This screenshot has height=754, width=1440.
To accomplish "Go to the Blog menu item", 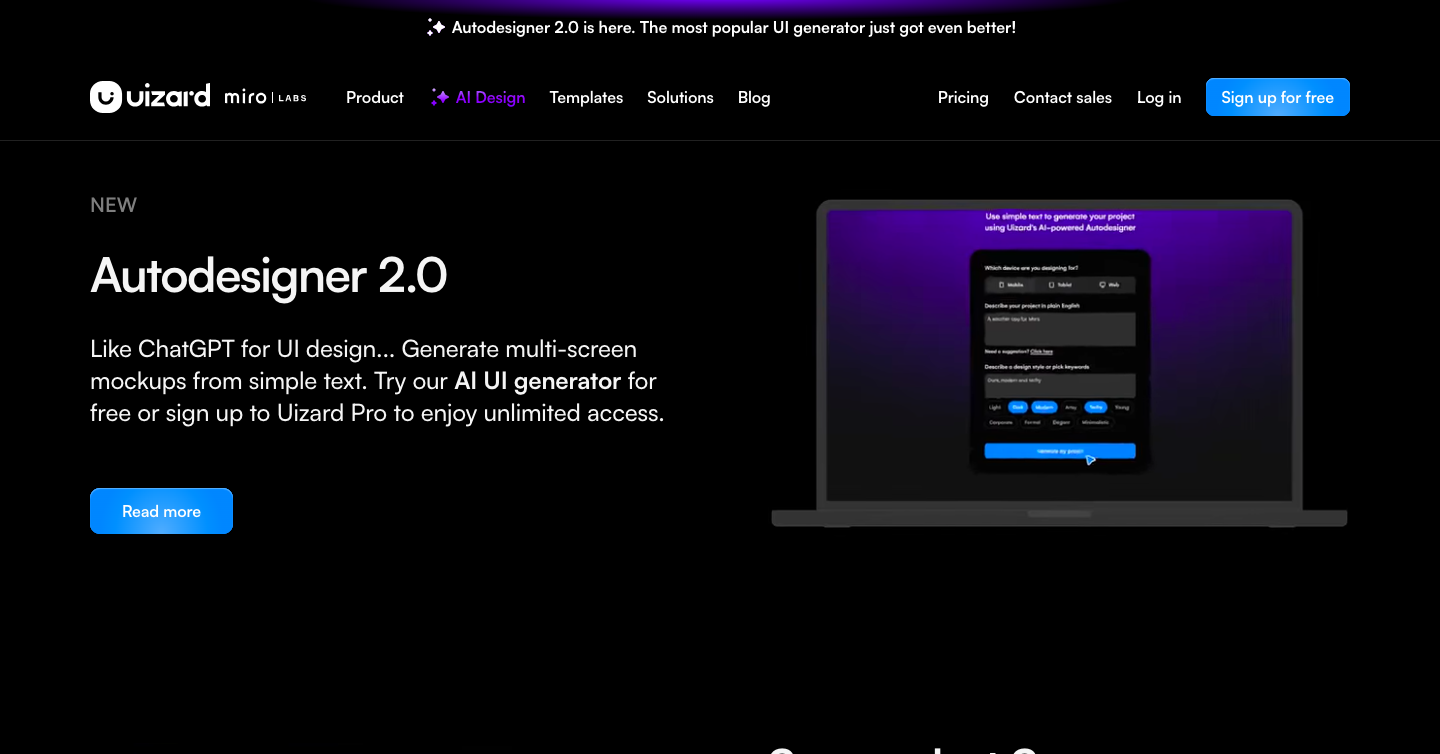I will coord(754,97).
